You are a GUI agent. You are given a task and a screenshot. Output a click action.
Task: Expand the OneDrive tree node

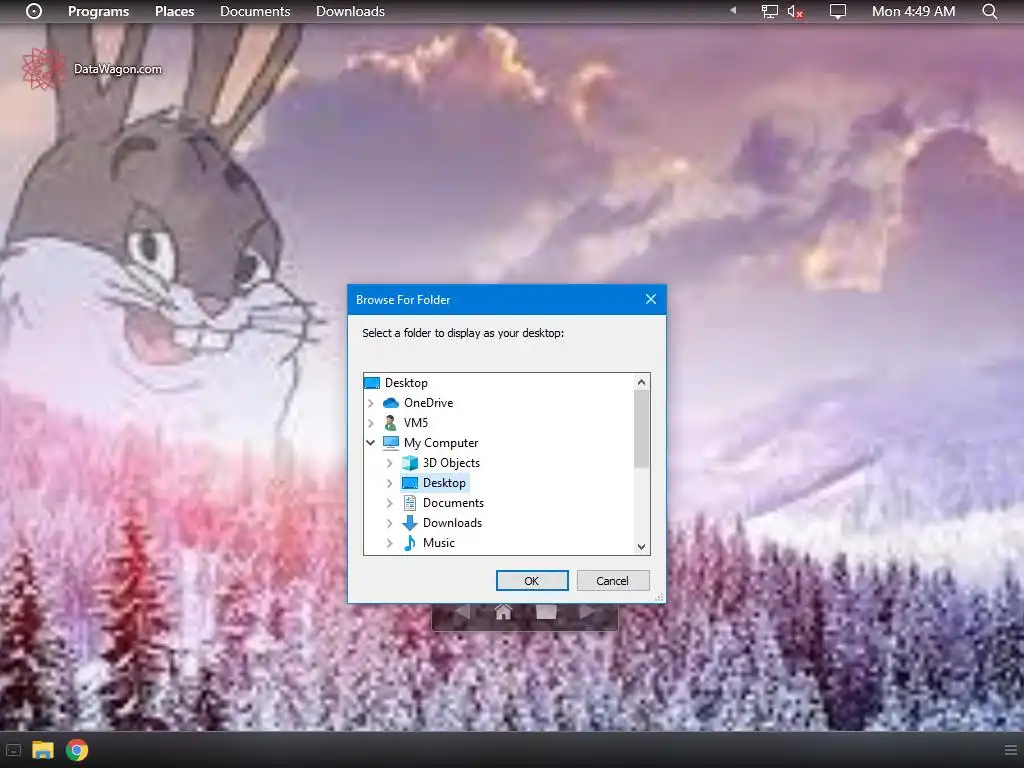pyautogui.click(x=370, y=403)
